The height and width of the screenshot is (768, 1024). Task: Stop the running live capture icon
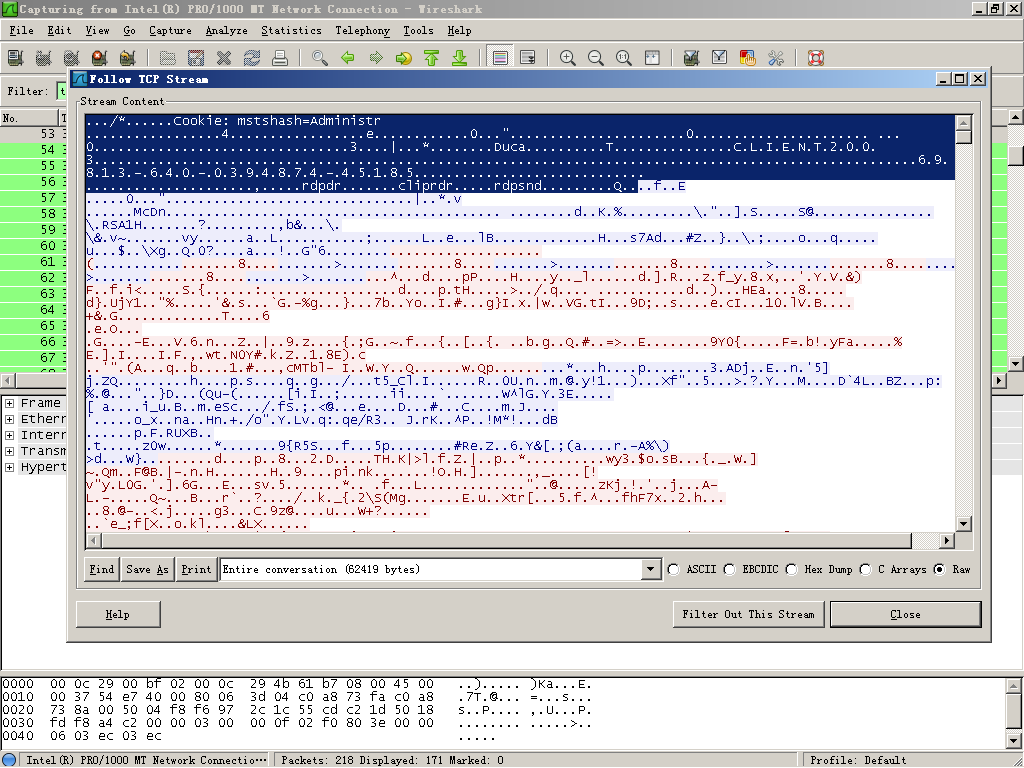tap(99, 58)
